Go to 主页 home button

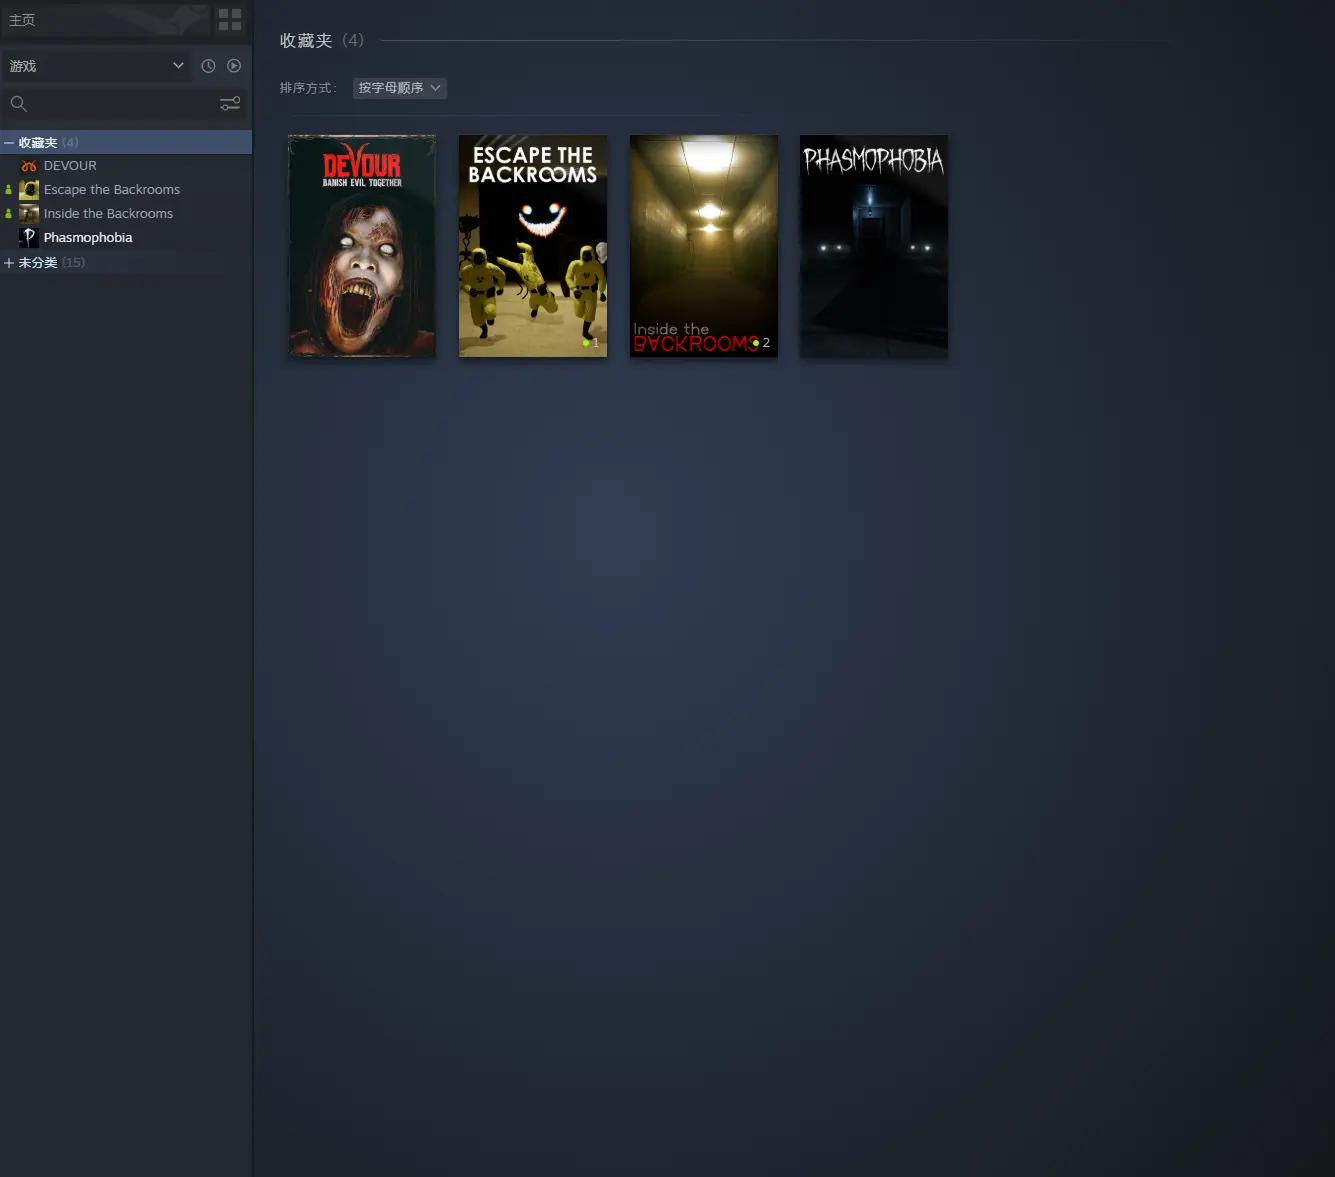pyautogui.click(x=105, y=20)
